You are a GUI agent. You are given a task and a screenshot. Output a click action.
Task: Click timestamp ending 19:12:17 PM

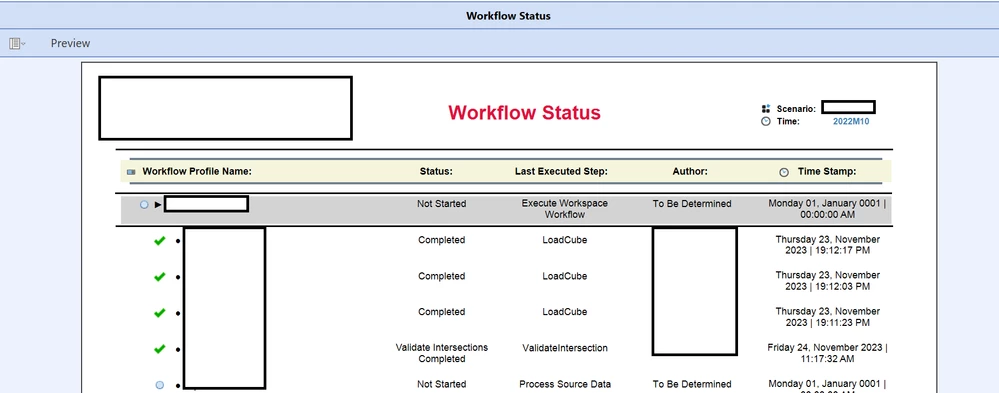pos(827,245)
